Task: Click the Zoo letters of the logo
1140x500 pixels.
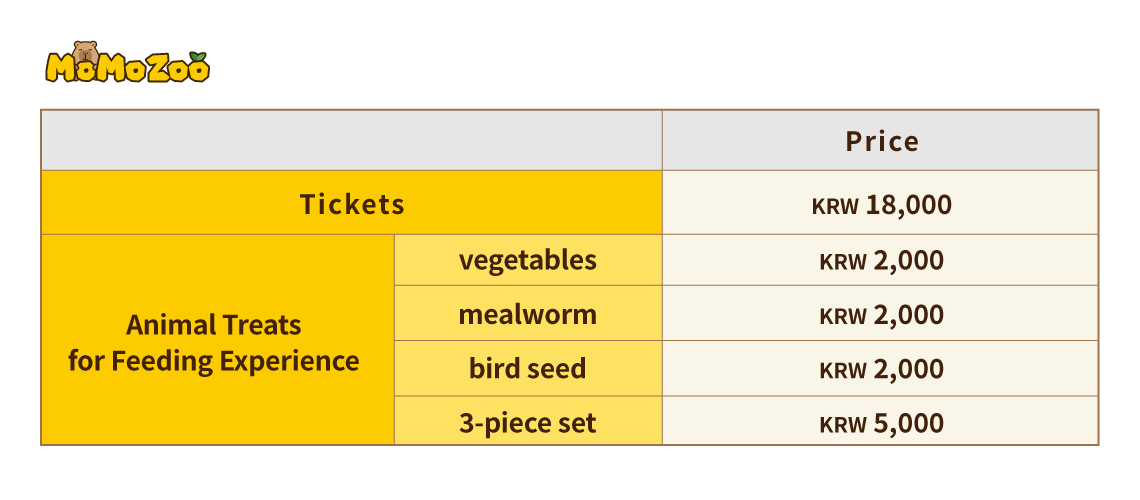Action: point(176,67)
